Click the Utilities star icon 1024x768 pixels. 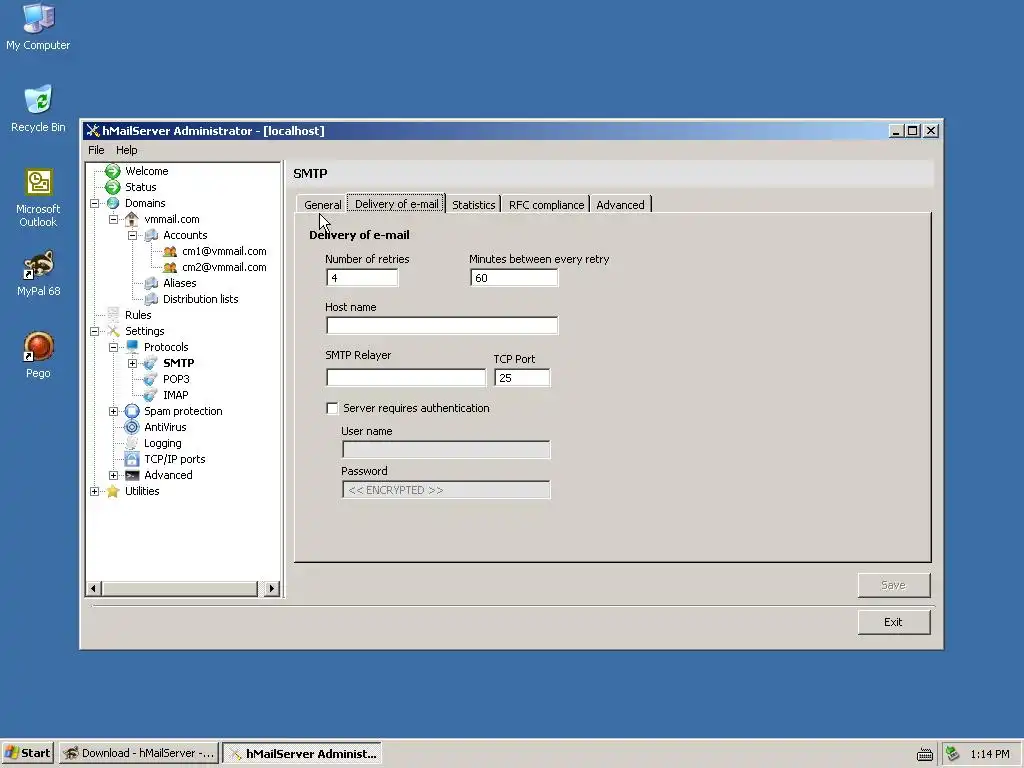point(113,491)
